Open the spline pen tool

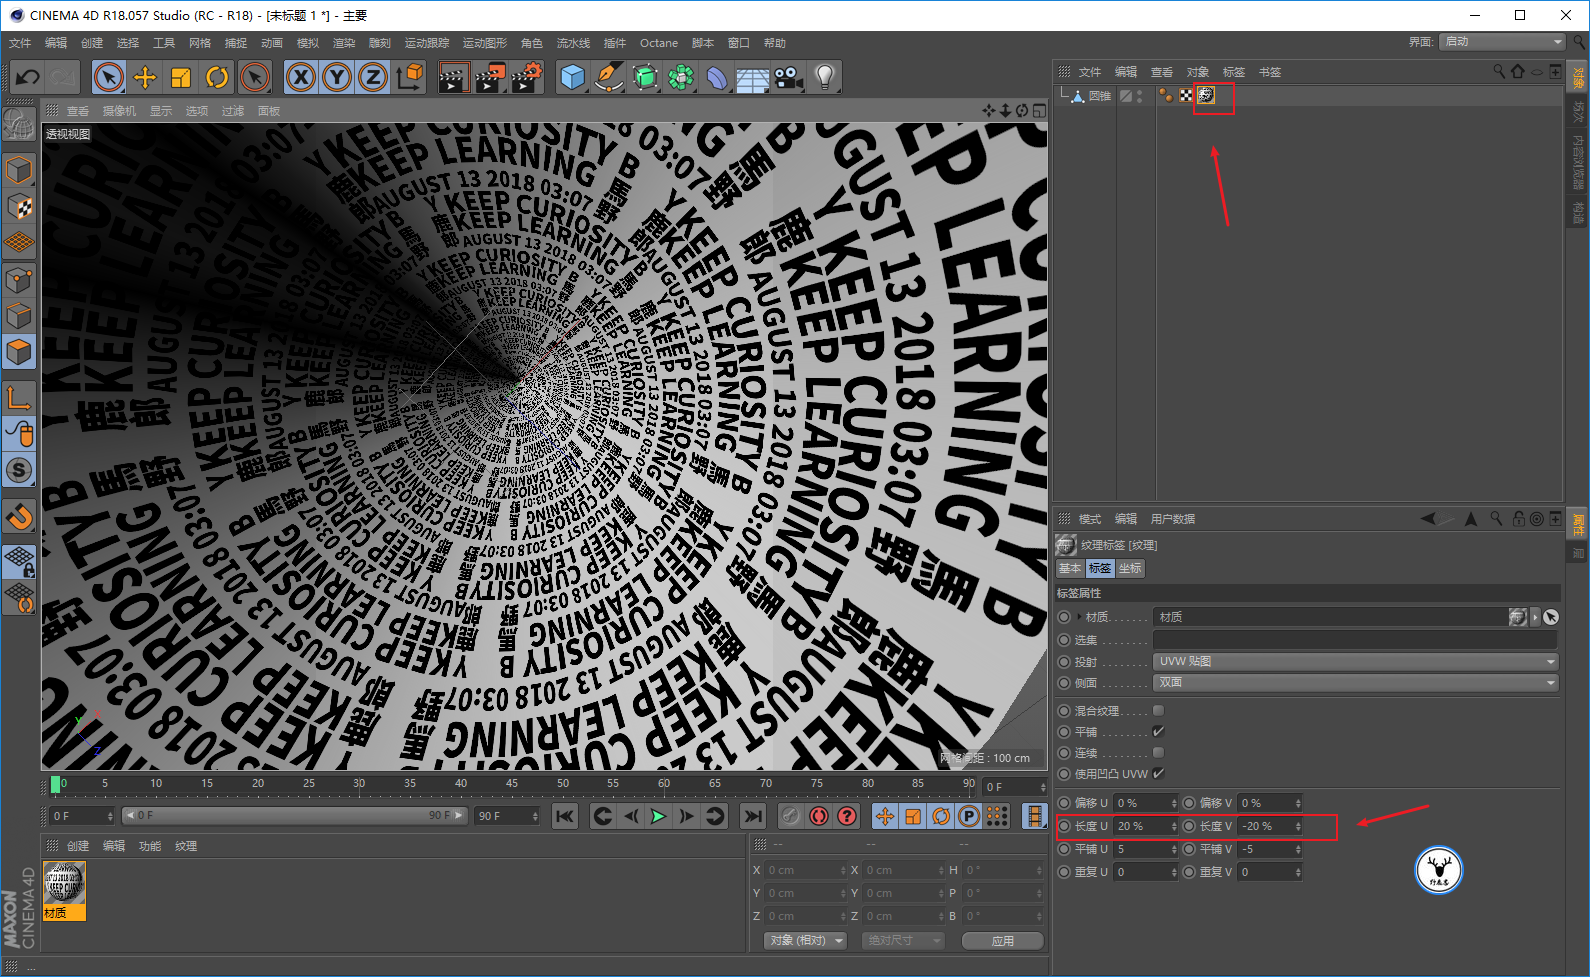pos(609,77)
